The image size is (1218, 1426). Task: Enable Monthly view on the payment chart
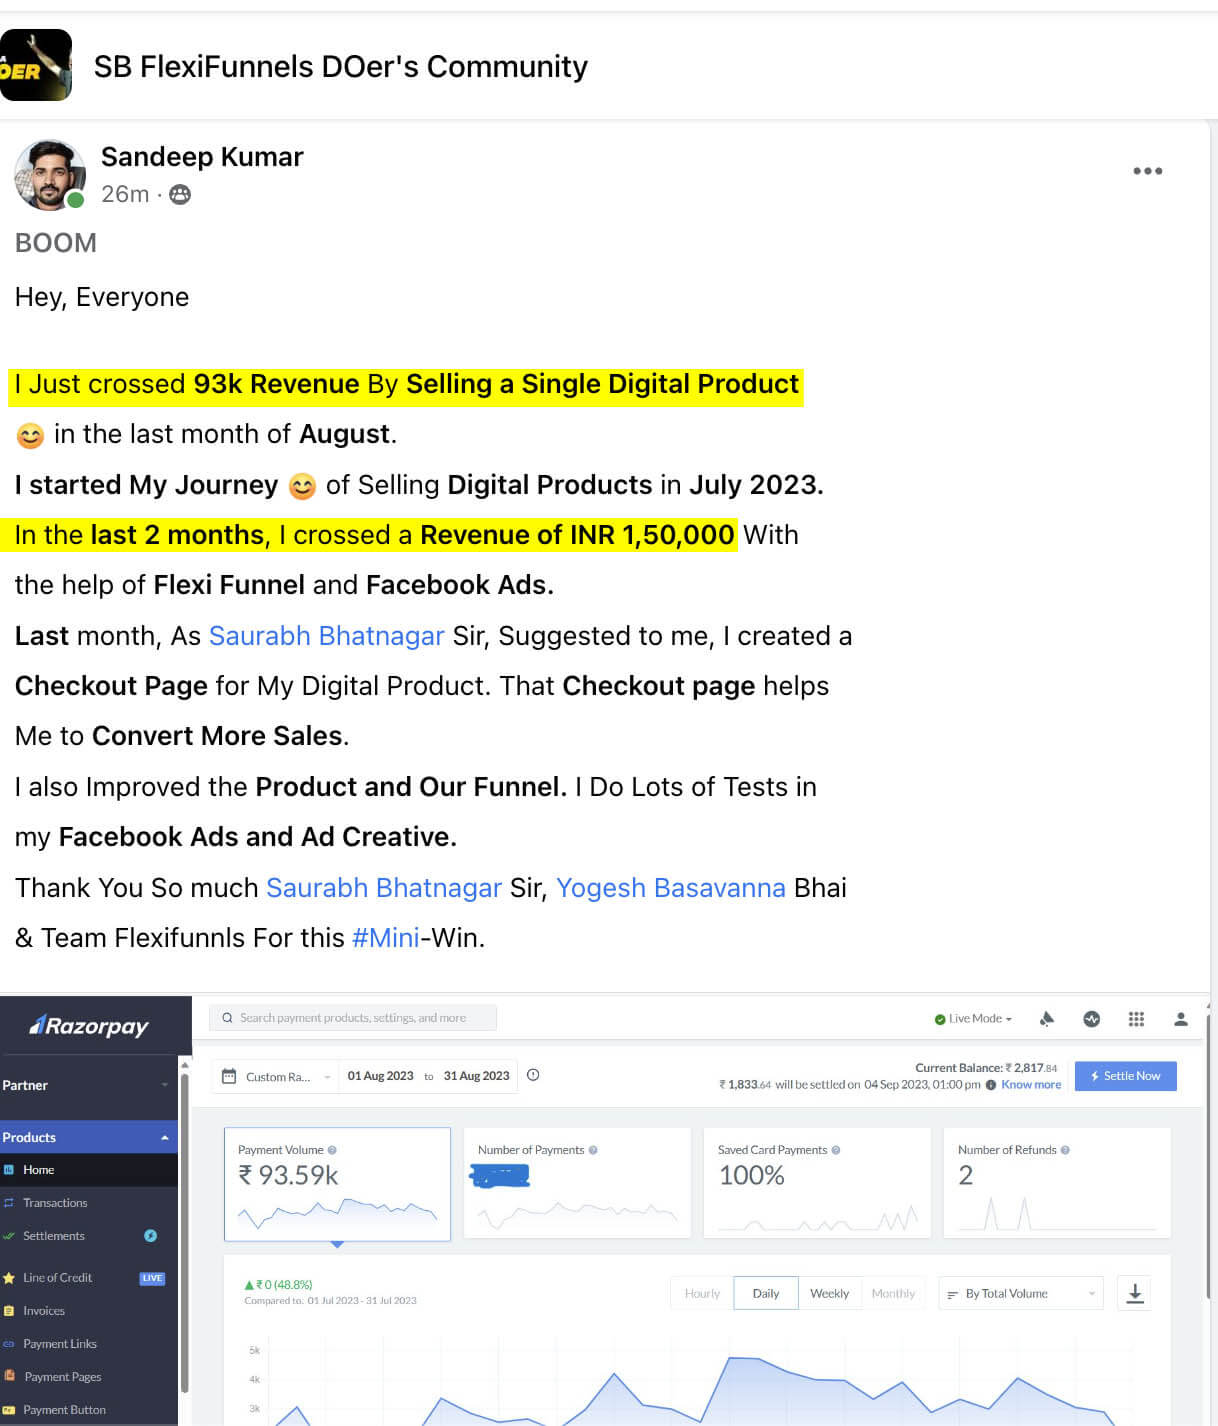(x=894, y=1293)
